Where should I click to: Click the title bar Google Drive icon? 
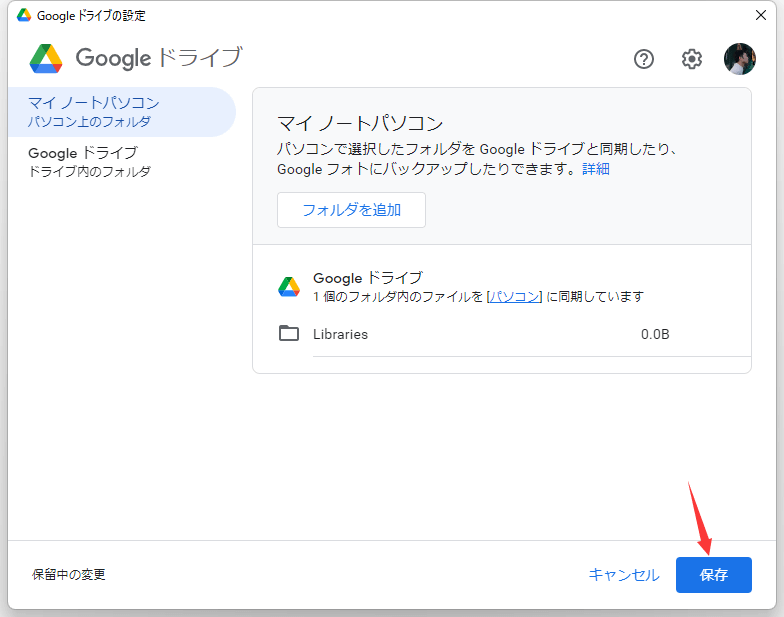pyautogui.click(x=24, y=16)
